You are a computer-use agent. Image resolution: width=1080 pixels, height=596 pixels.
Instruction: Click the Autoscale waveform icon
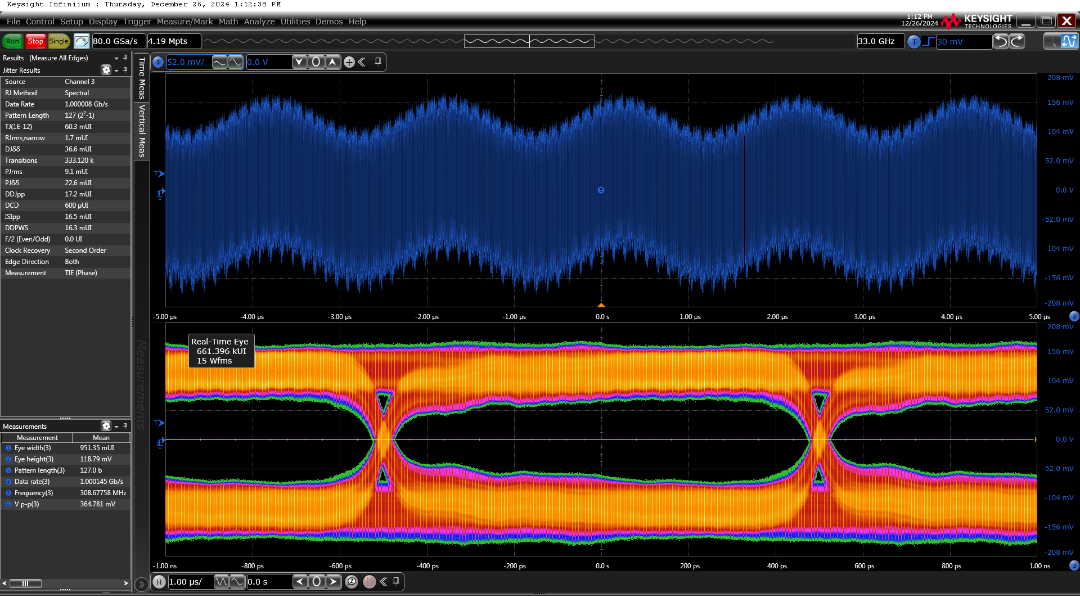[x=81, y=41]
